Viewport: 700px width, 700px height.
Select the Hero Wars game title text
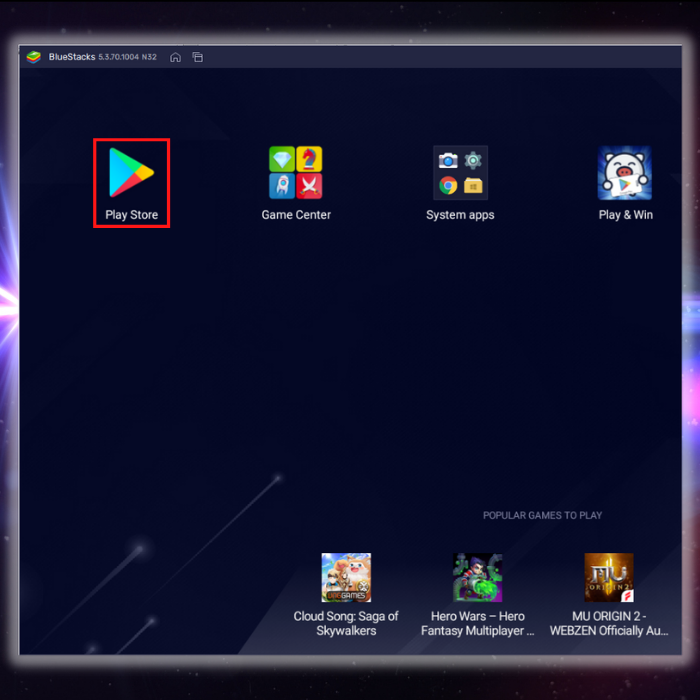[x=477, y=623]
